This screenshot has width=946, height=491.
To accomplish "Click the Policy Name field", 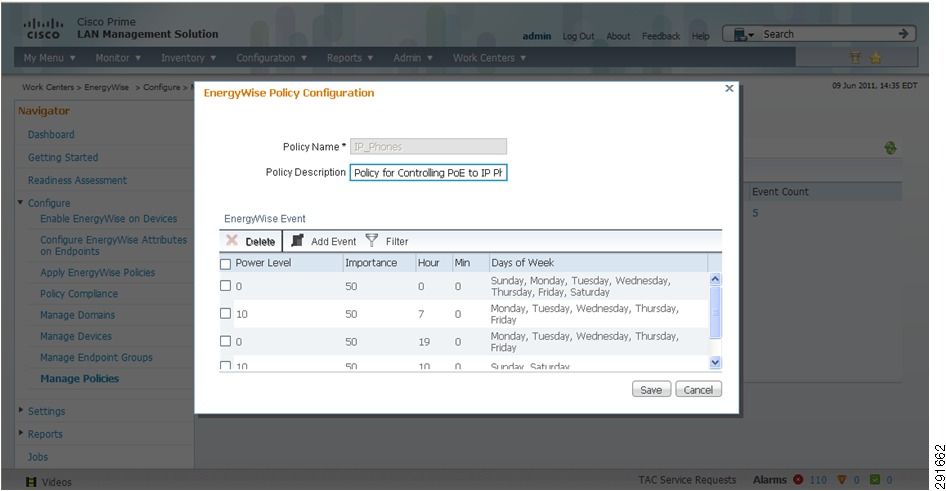I will 428,147.
